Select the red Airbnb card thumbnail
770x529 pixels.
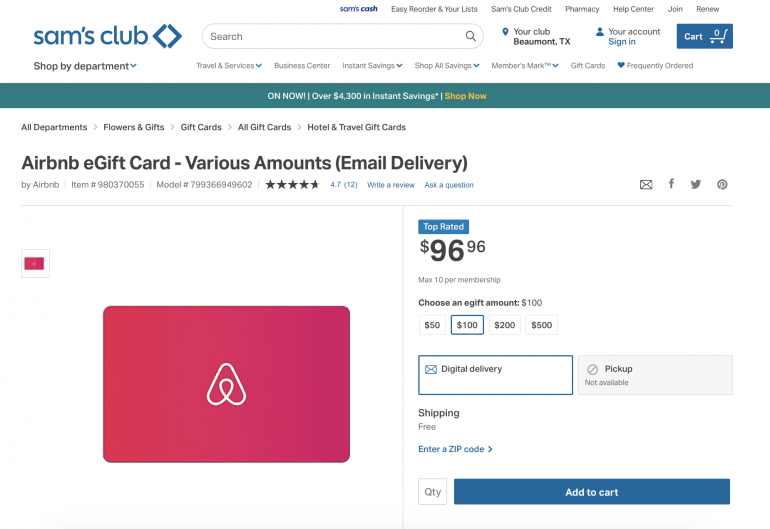35,264
